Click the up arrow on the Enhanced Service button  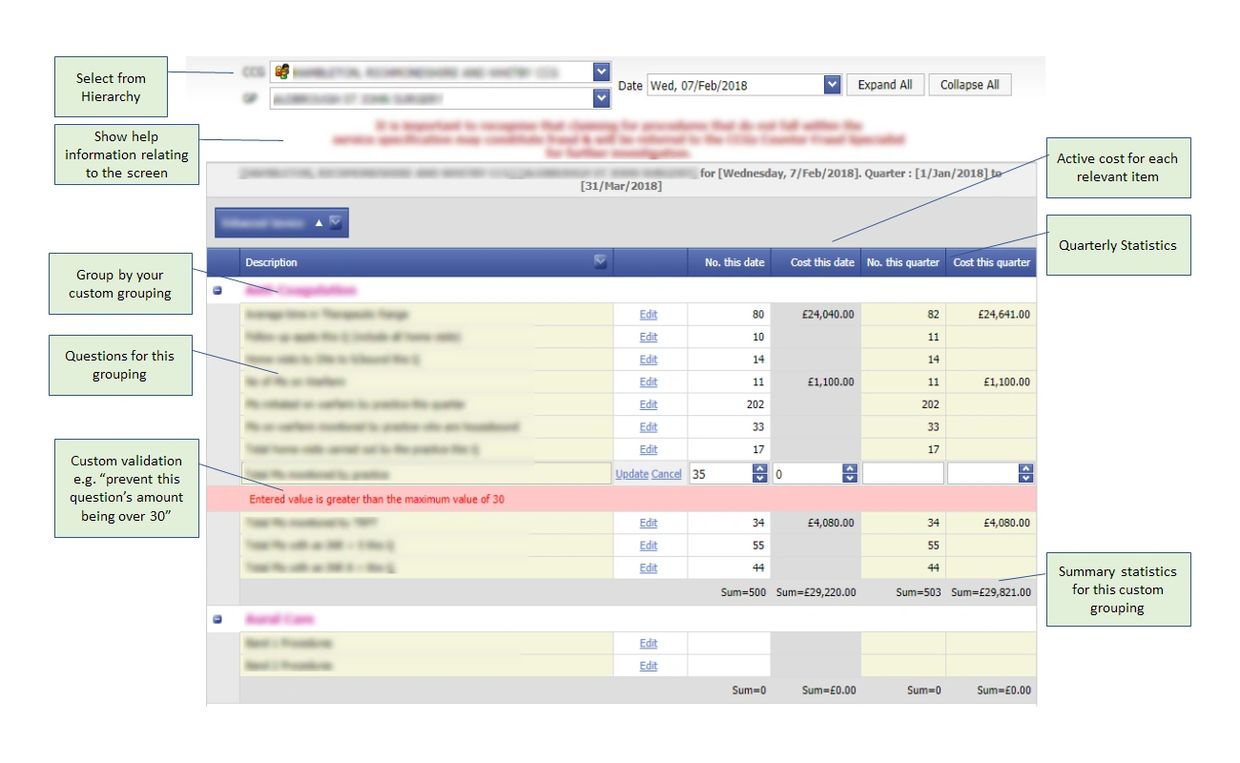319,222
